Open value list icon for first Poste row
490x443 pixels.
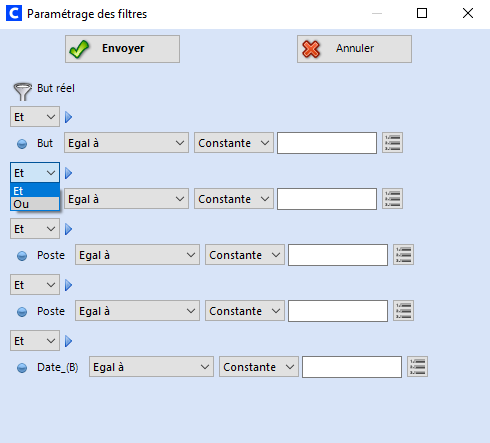point(403,255)
